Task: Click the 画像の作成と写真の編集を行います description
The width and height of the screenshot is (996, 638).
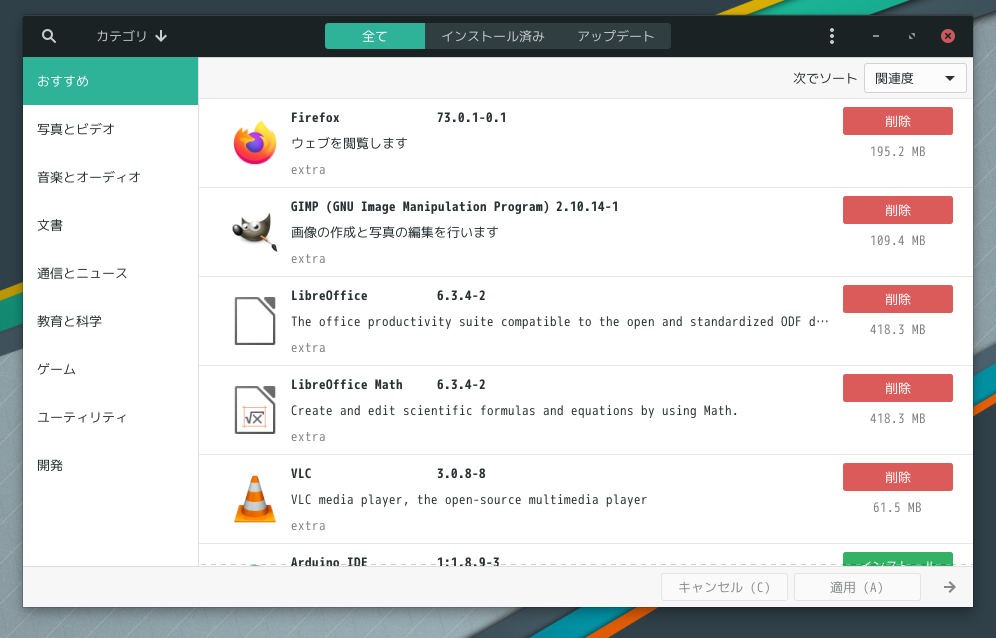Action: 394,233
